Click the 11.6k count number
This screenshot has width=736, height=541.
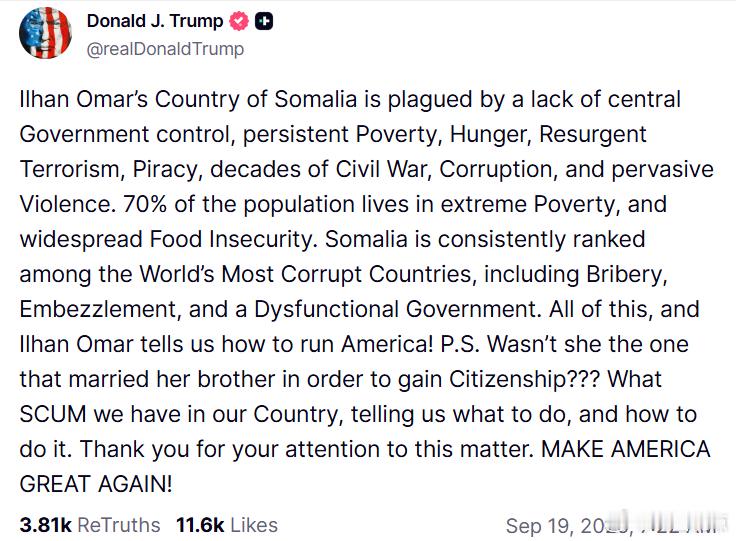(200, 525)
